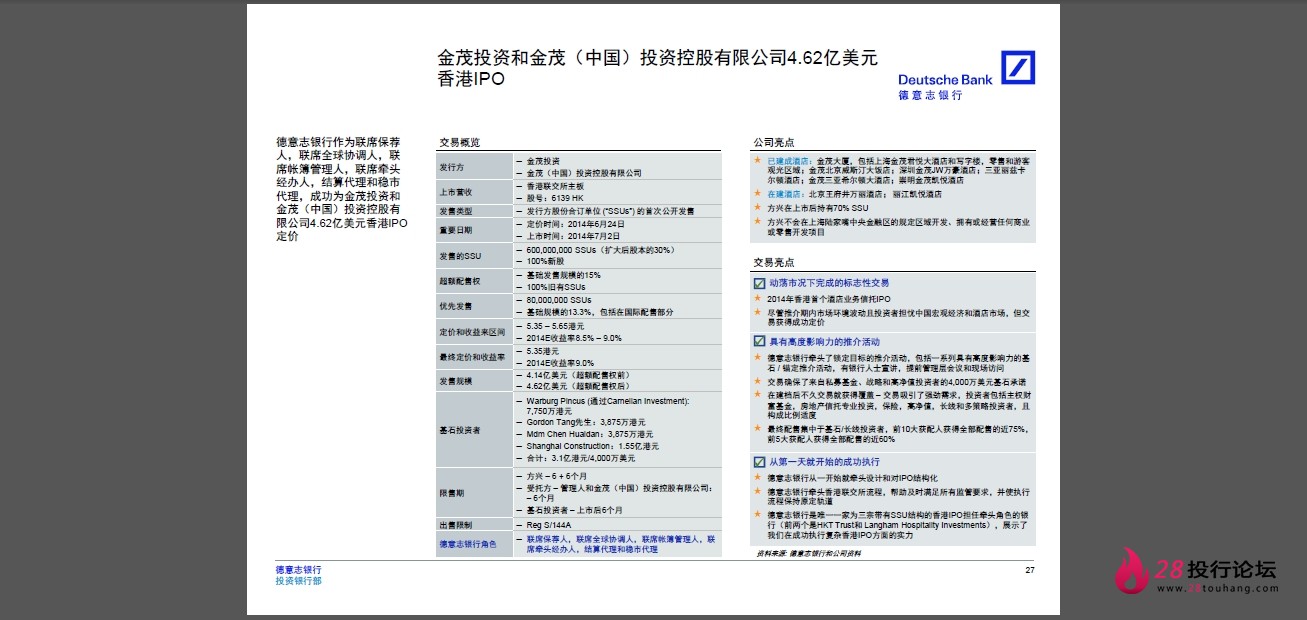Click the Mdm Chen Huaidan investor entry
1307x620 pixels.
coord(590,435)
